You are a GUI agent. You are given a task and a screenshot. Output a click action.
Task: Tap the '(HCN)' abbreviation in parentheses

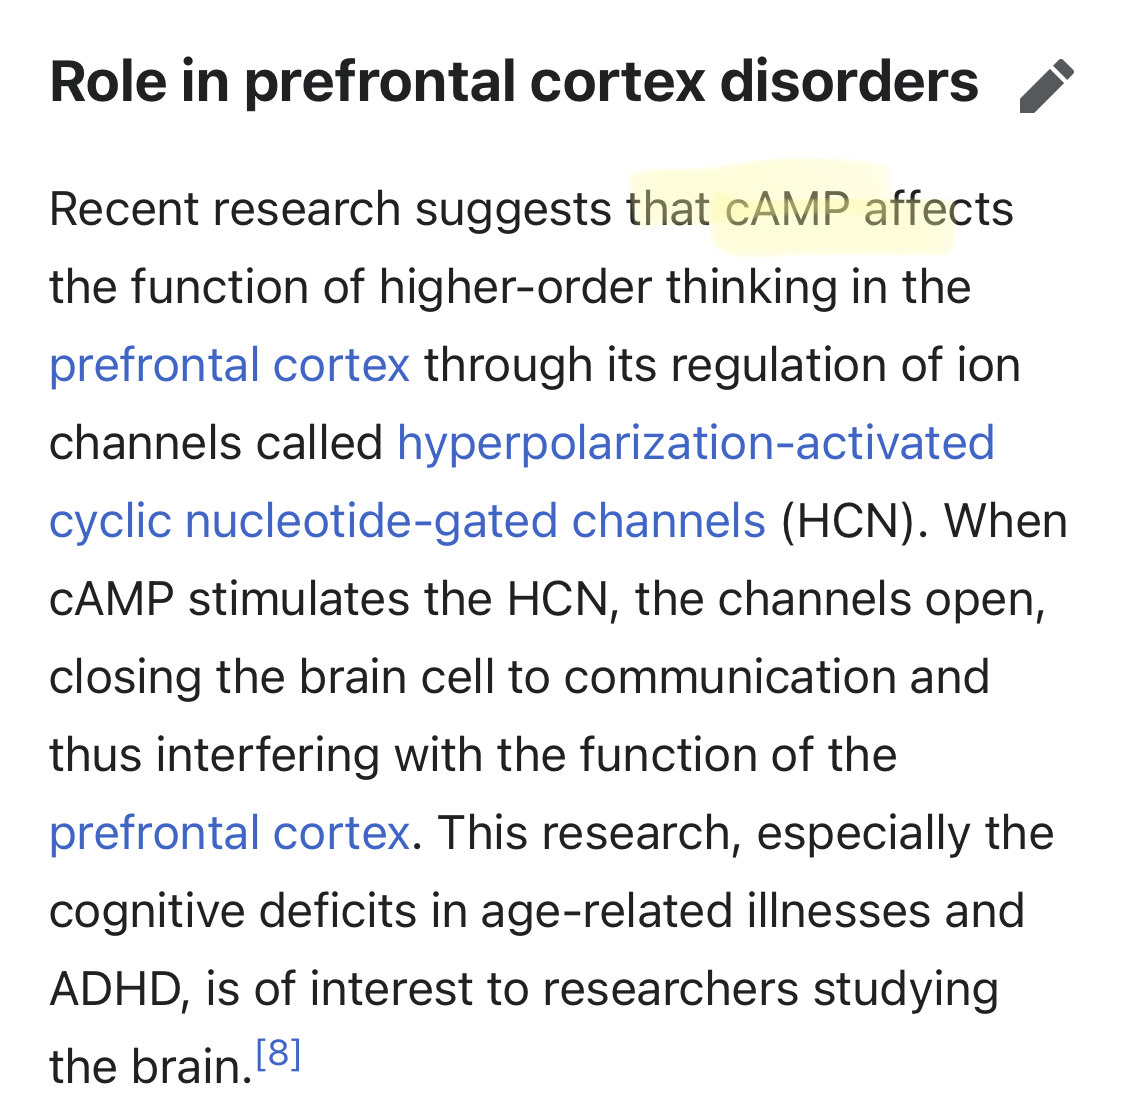848,521
